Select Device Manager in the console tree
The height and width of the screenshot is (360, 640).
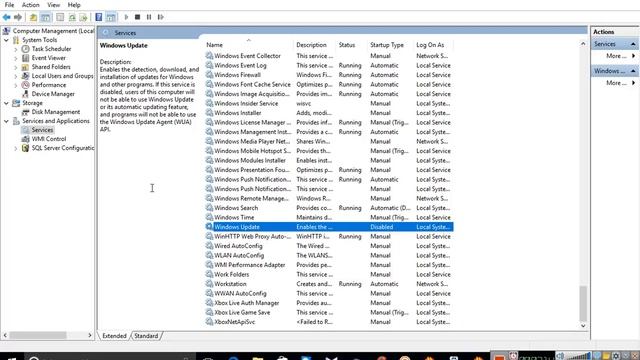click(x=53, y=93)
